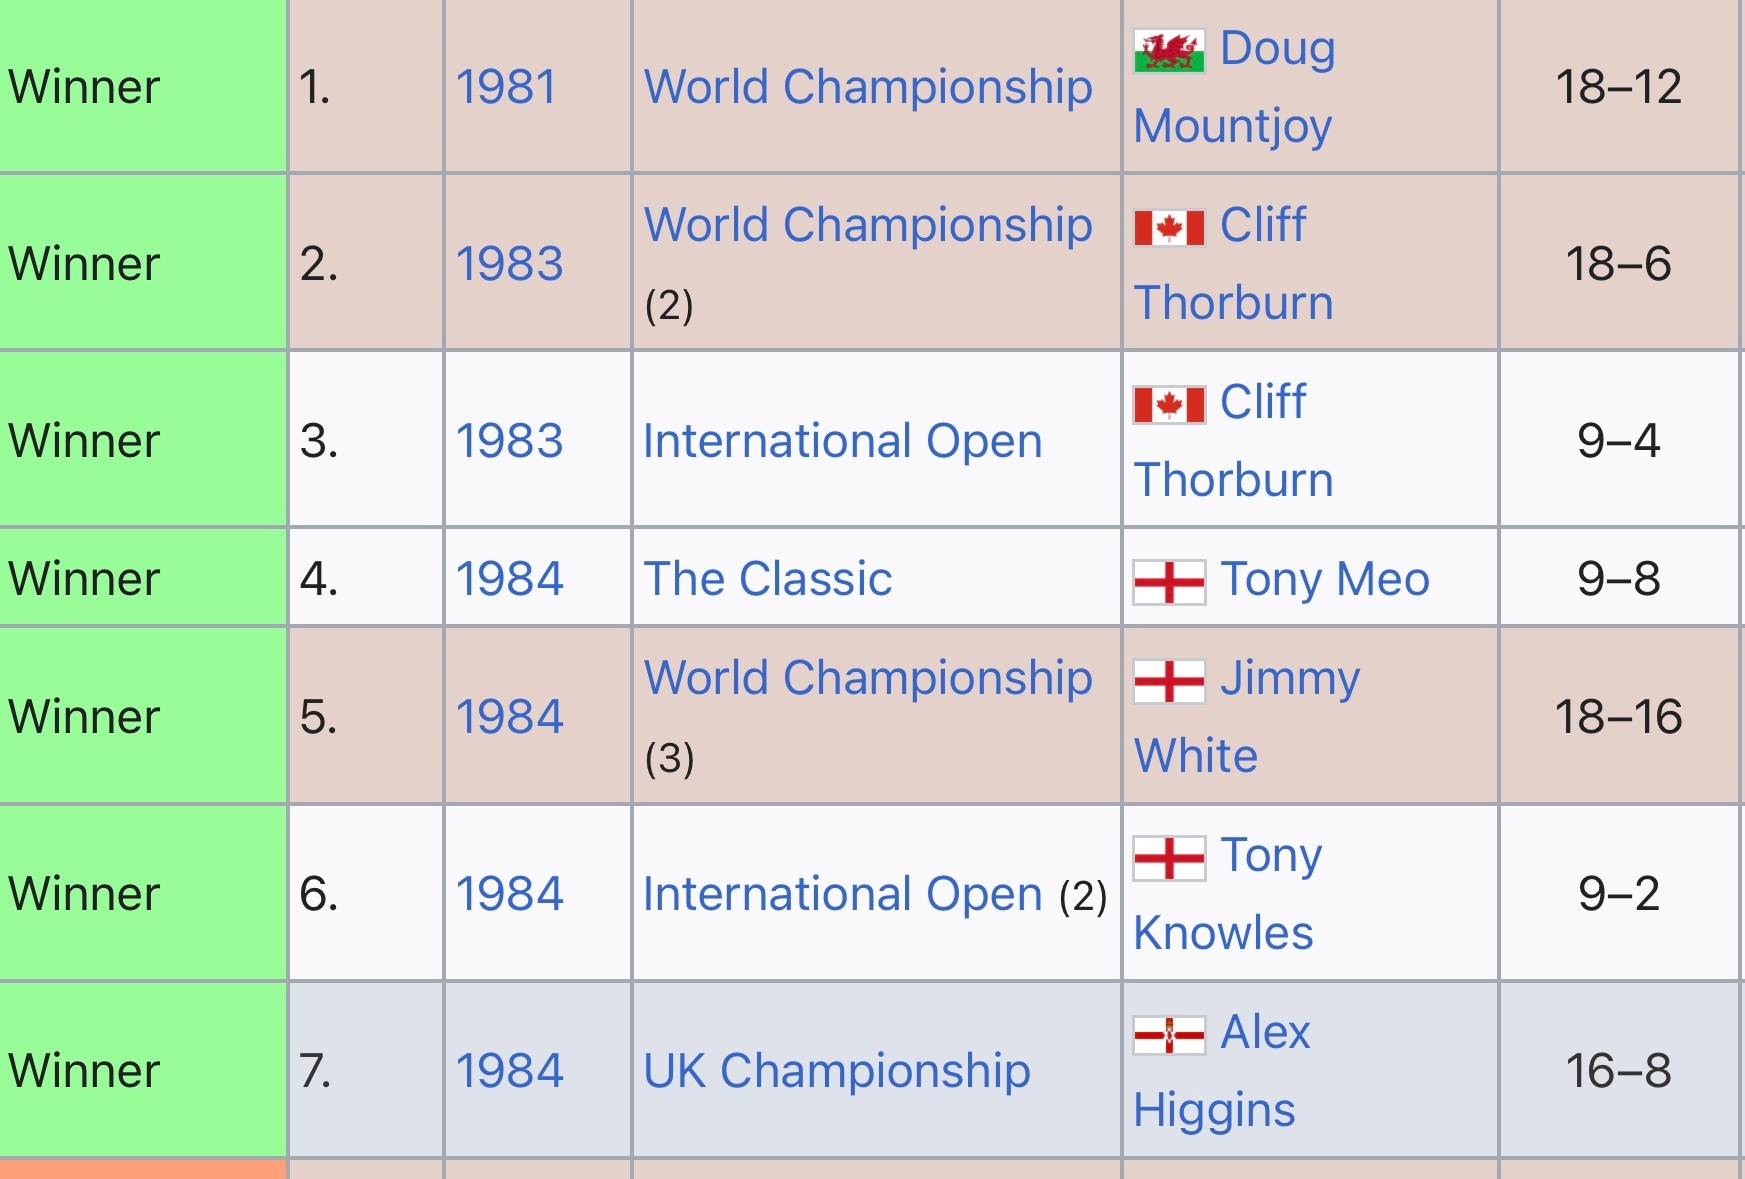1745x1179 pixels.
Task: Click the England flag next to Jimmy White
Action: 1168,681
